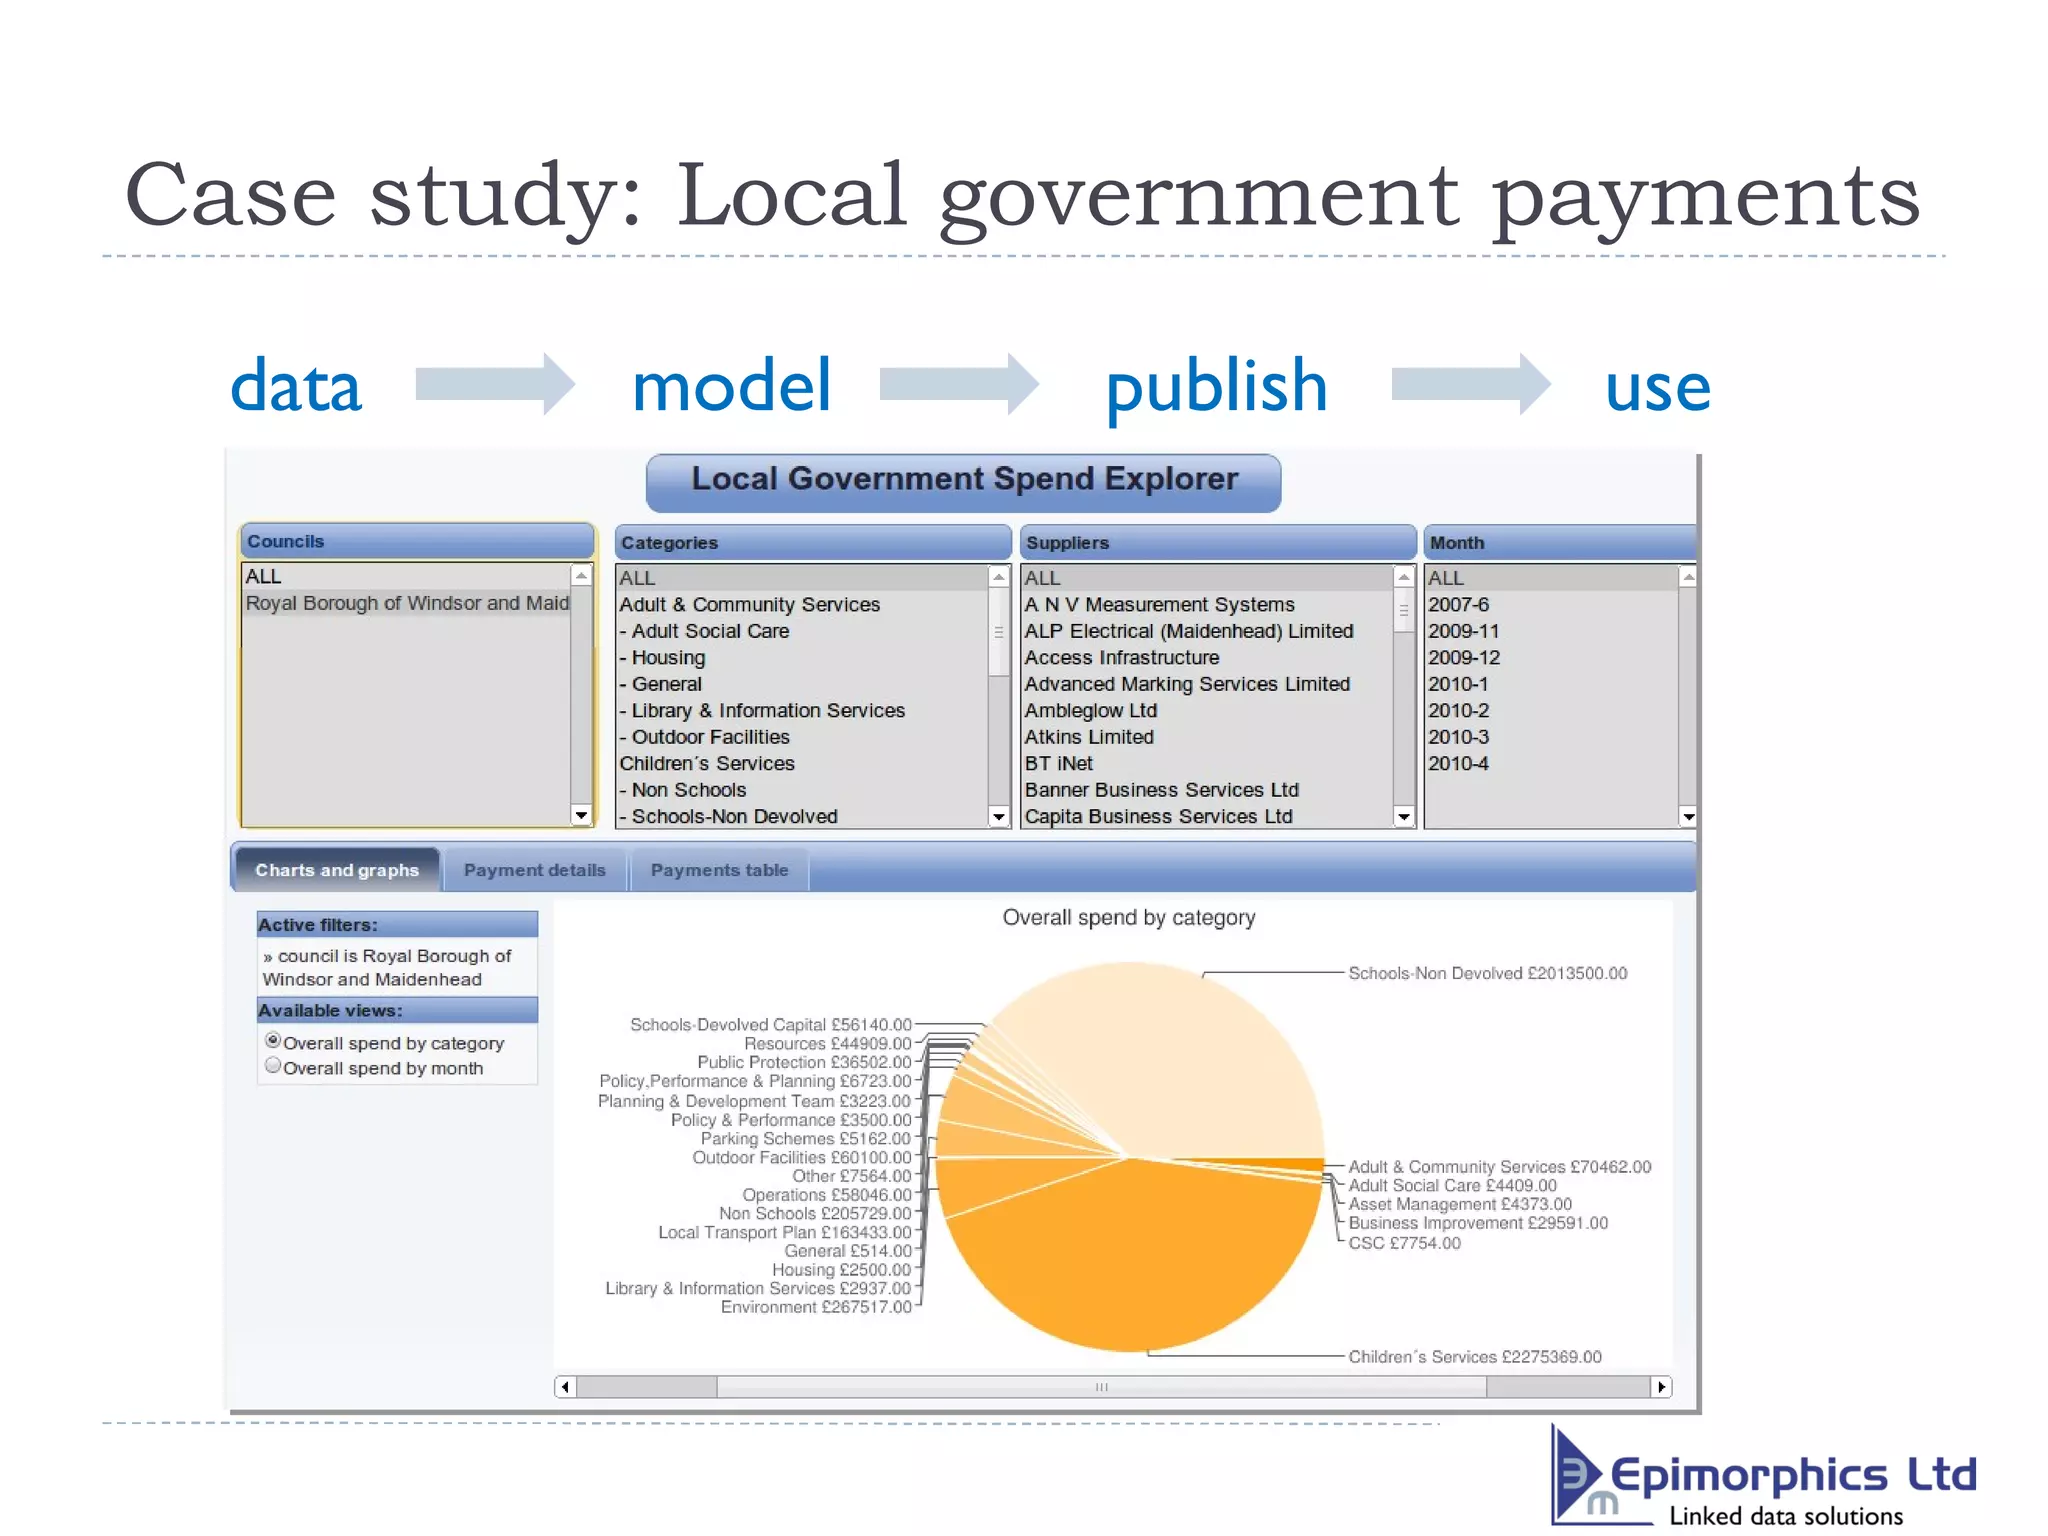
Task: Click the active filter council text
Action: (387, 967)
